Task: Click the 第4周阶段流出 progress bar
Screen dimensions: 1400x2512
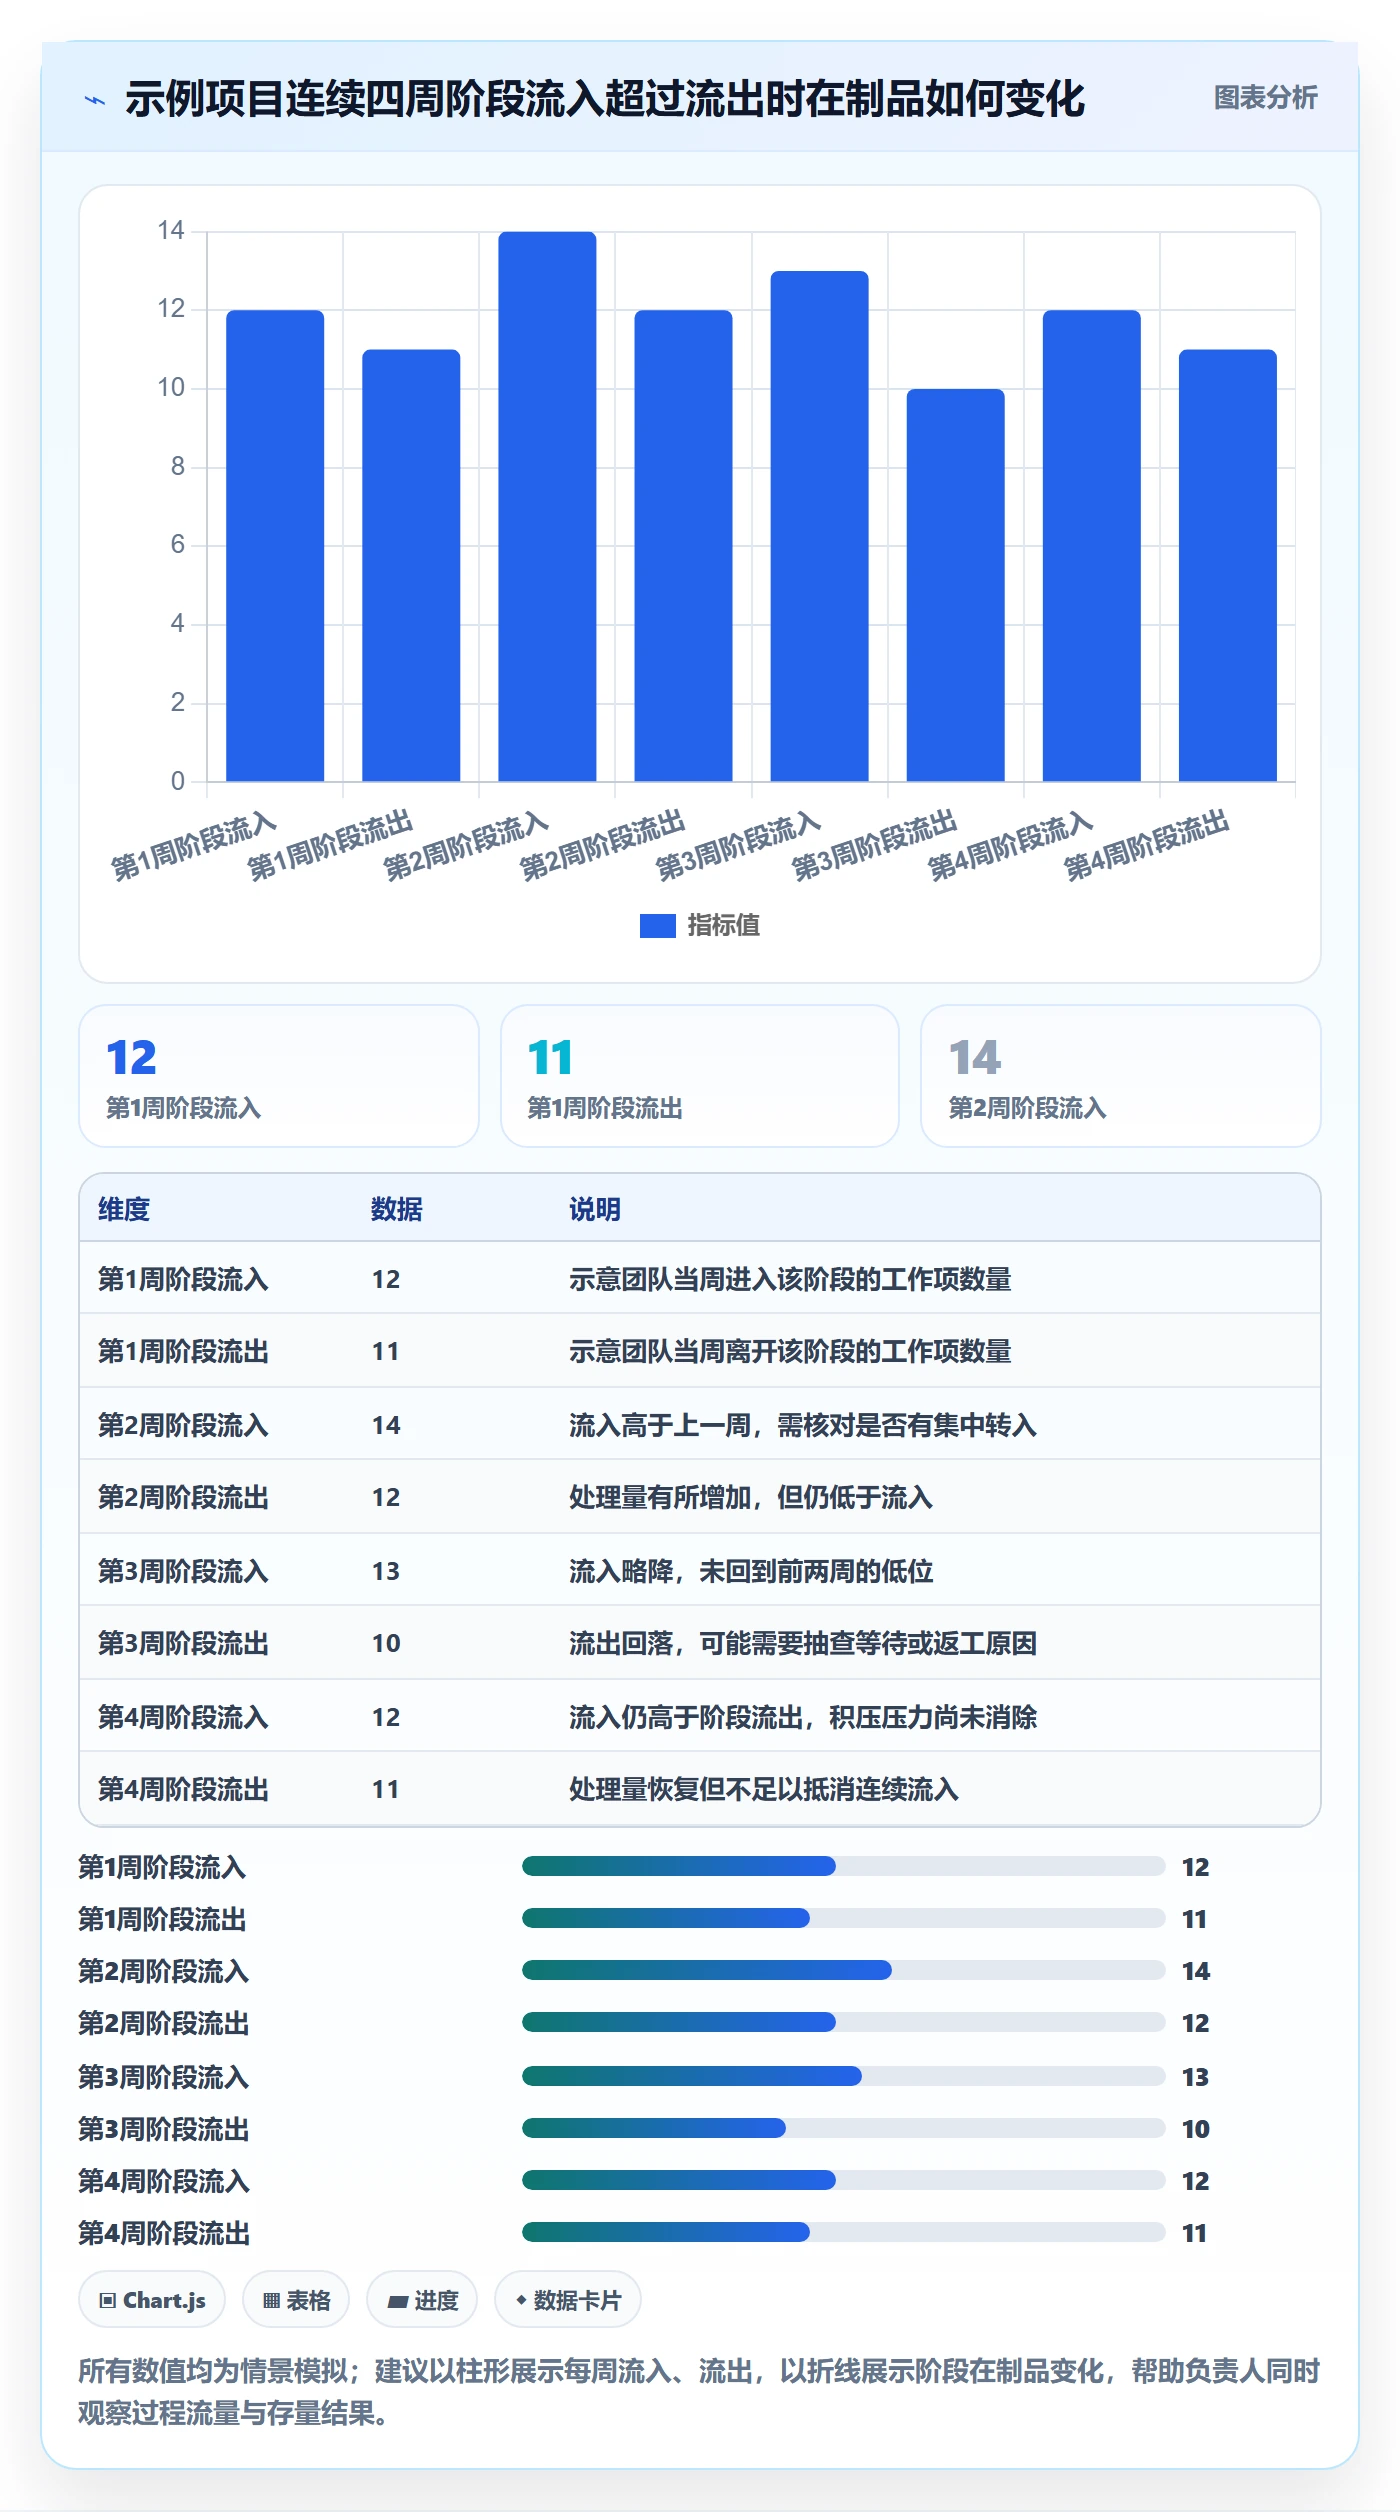Action: click(x=844, y=2232)
